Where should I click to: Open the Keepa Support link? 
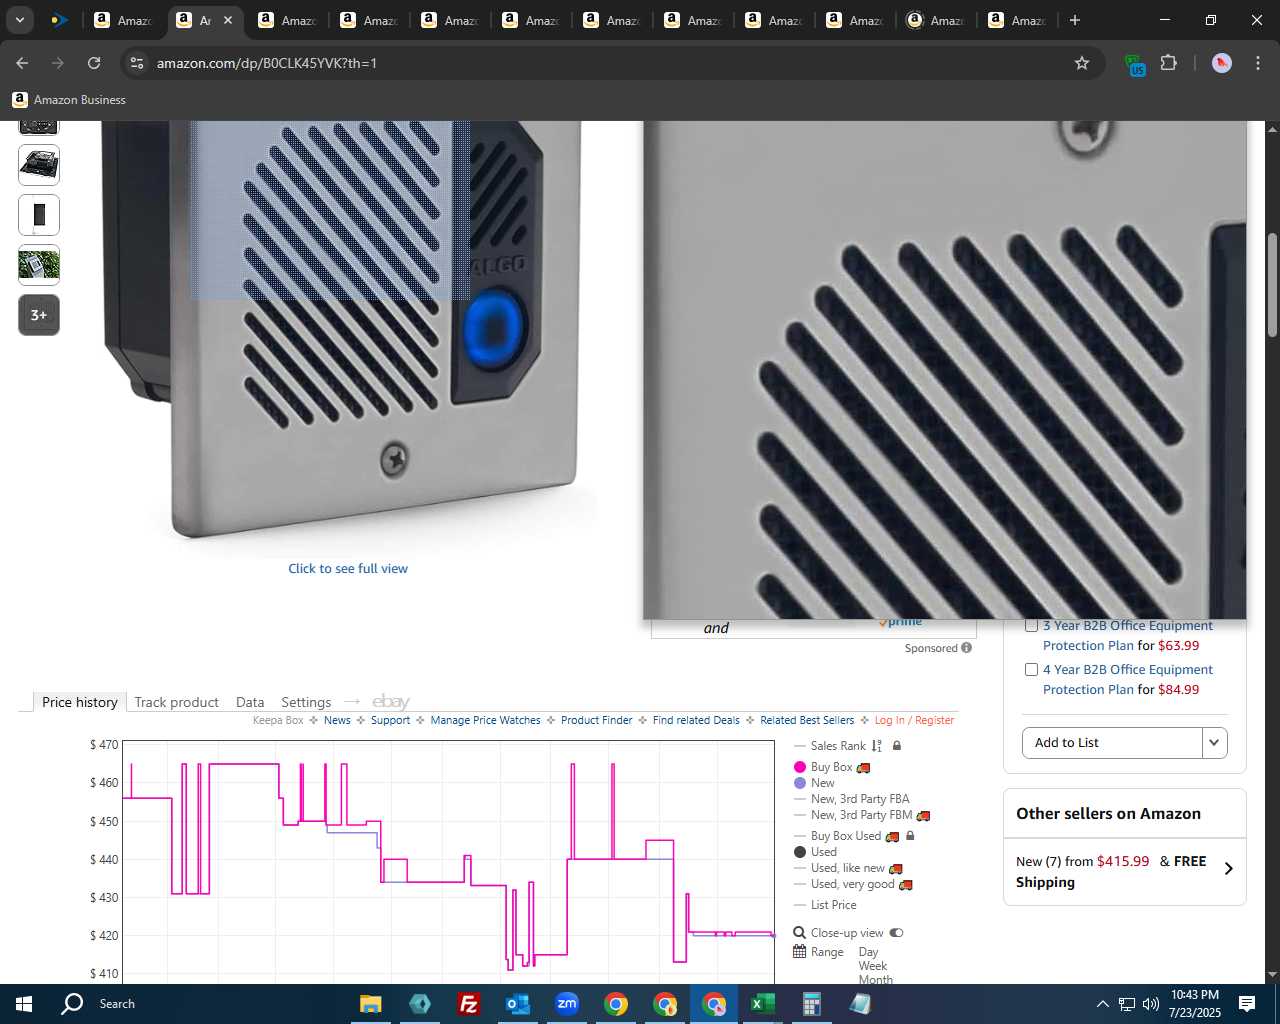tap(390, 720)
